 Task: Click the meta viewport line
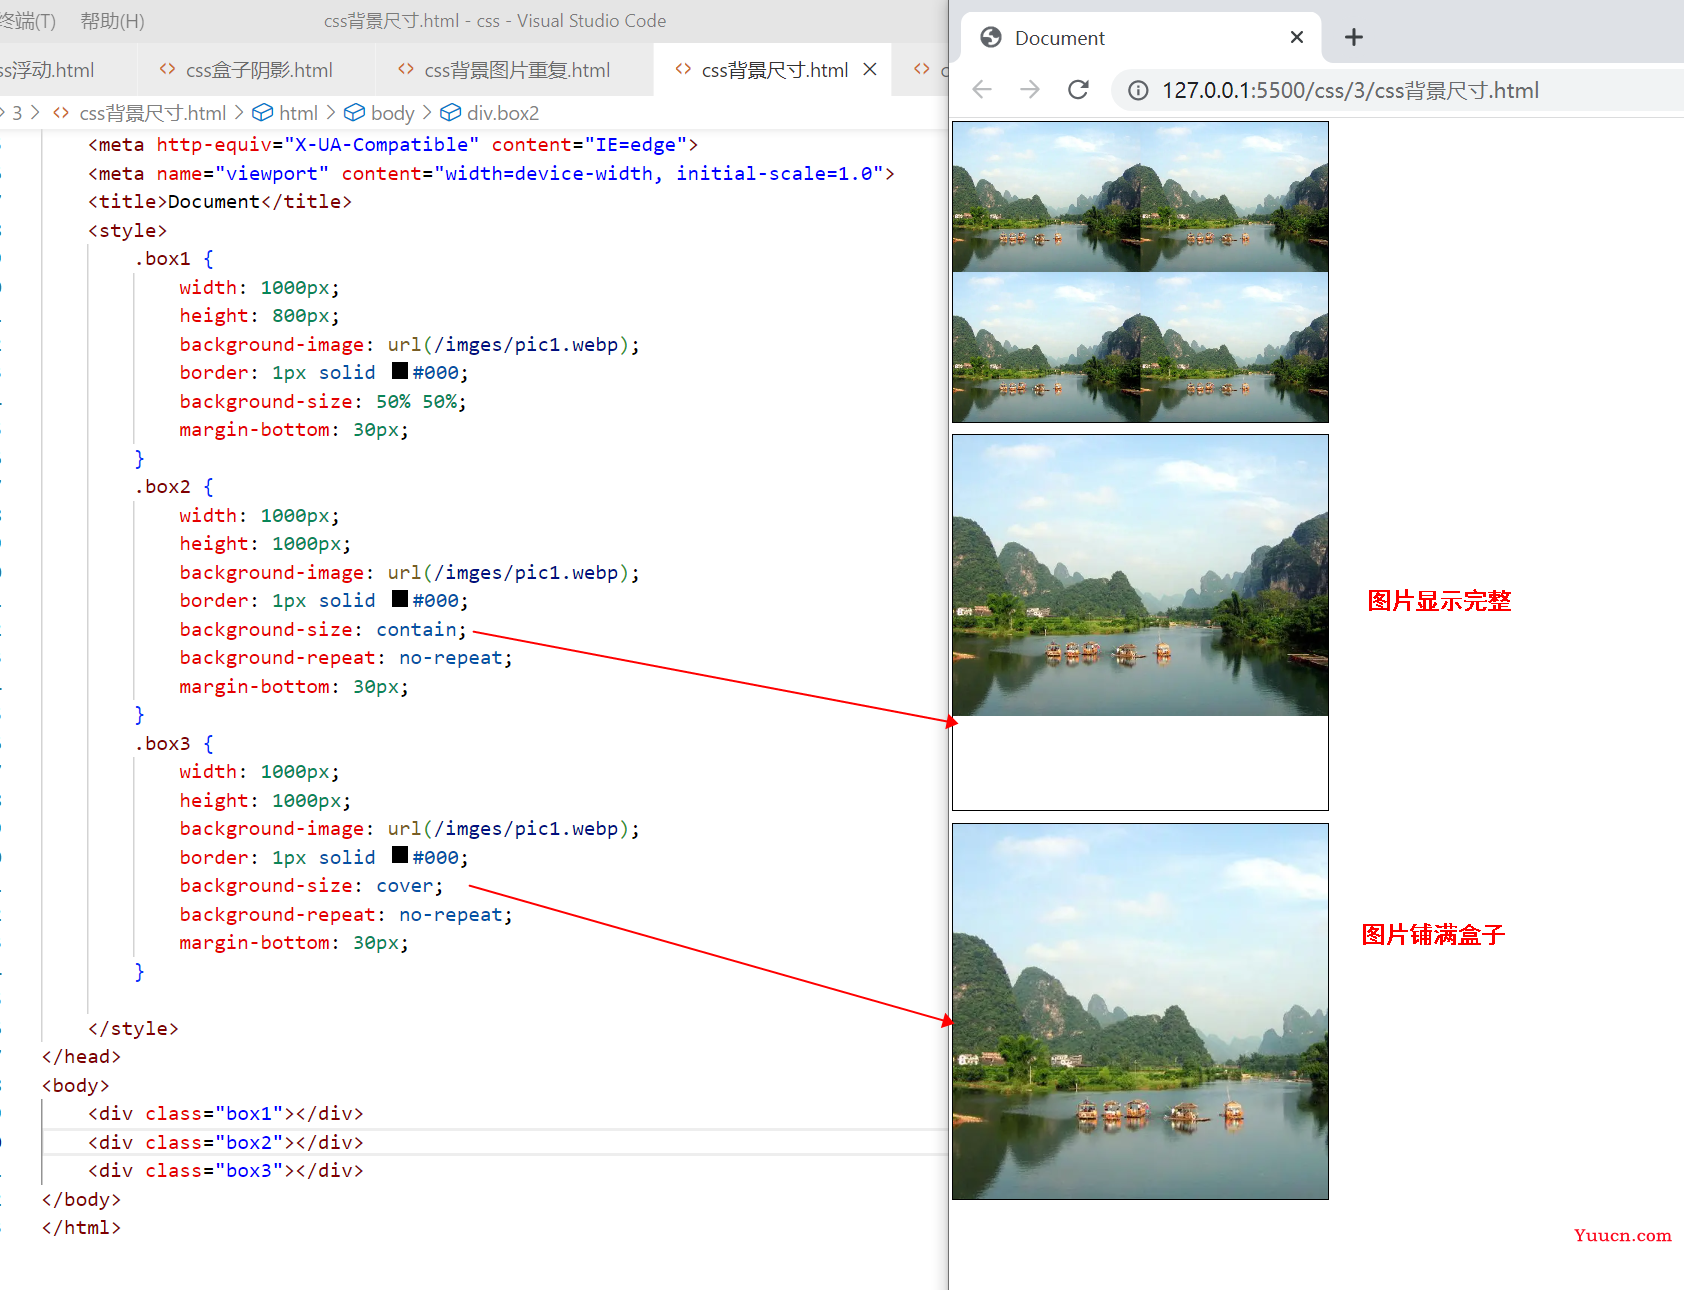click(x=491, y=174)
